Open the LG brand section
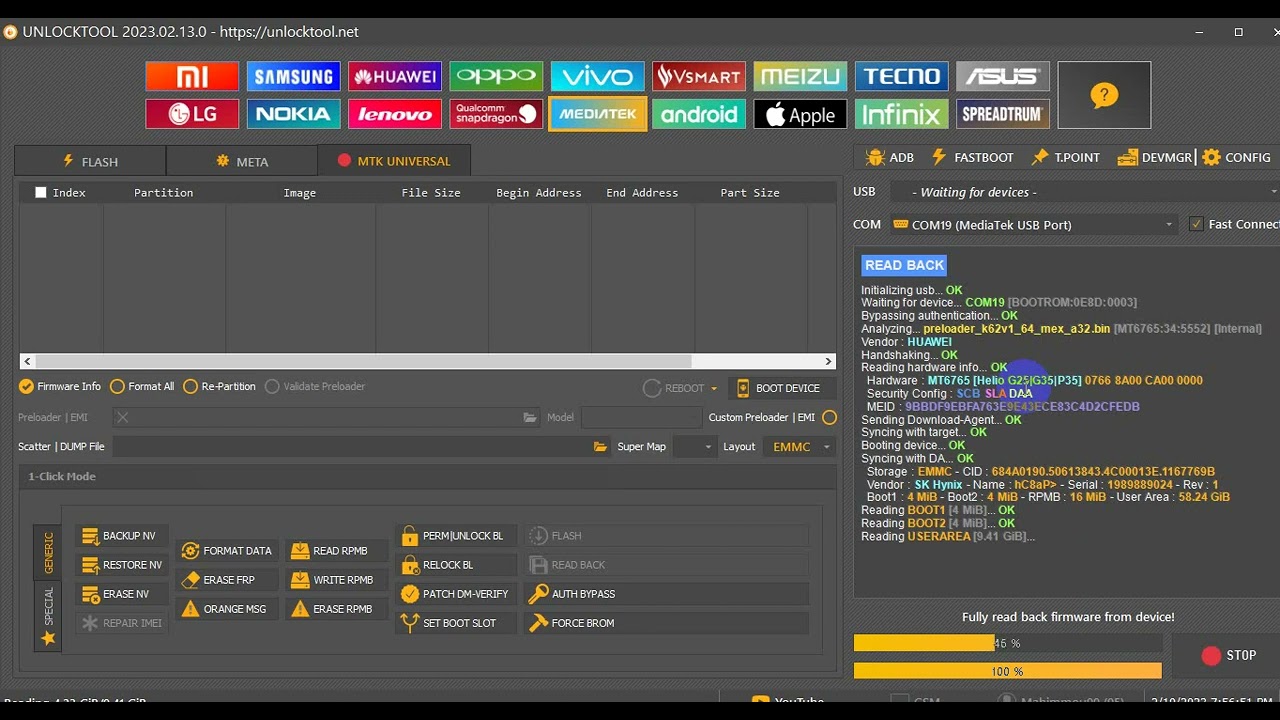The image size is (1280, 720). point(192,114)
